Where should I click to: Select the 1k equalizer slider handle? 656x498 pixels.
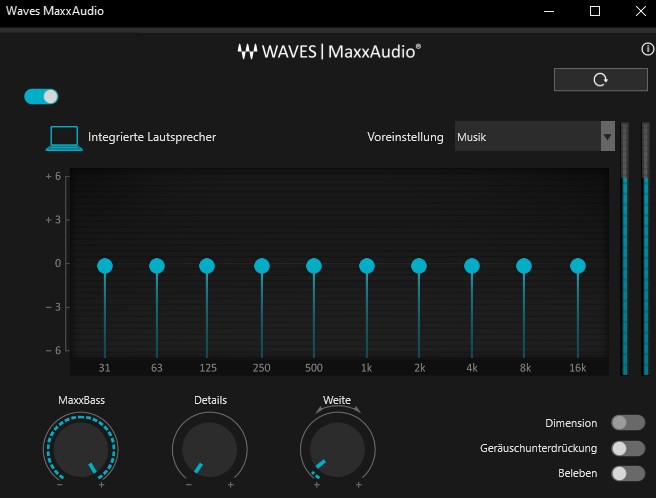pyautogui.click(x=367, y=266)
